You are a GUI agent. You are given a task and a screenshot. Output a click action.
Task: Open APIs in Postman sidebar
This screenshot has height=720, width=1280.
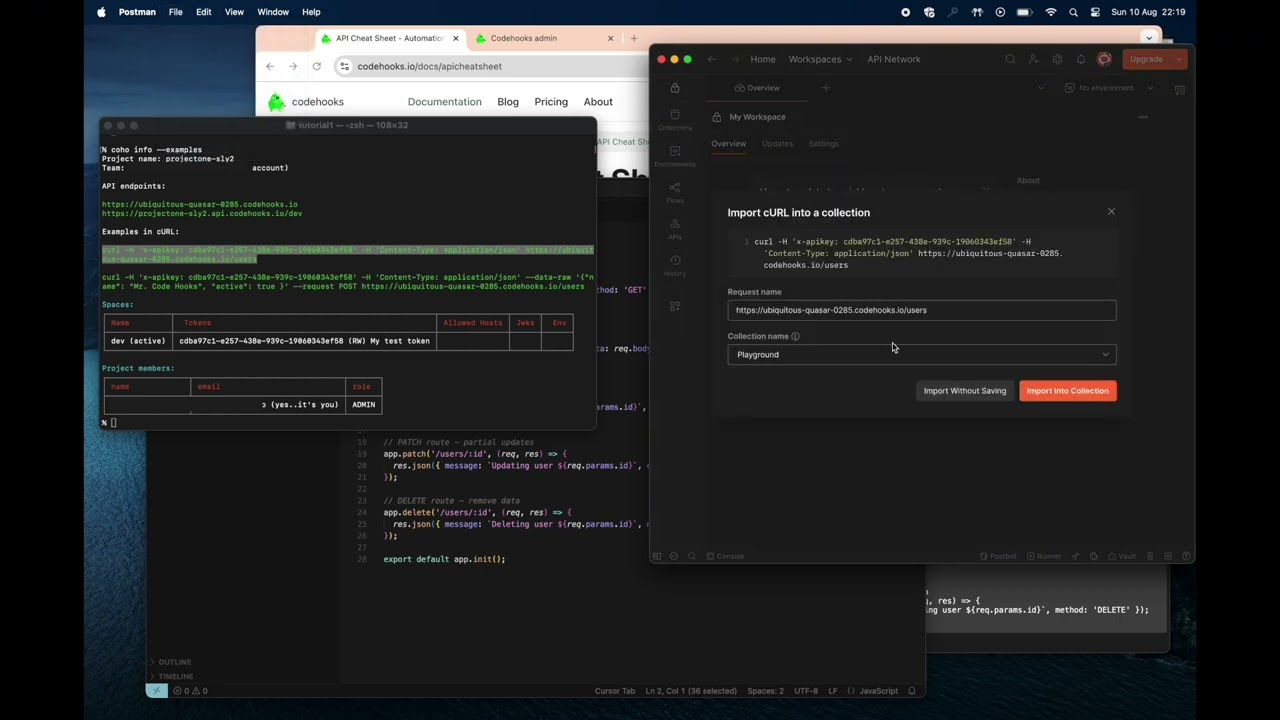click(675, 229)
